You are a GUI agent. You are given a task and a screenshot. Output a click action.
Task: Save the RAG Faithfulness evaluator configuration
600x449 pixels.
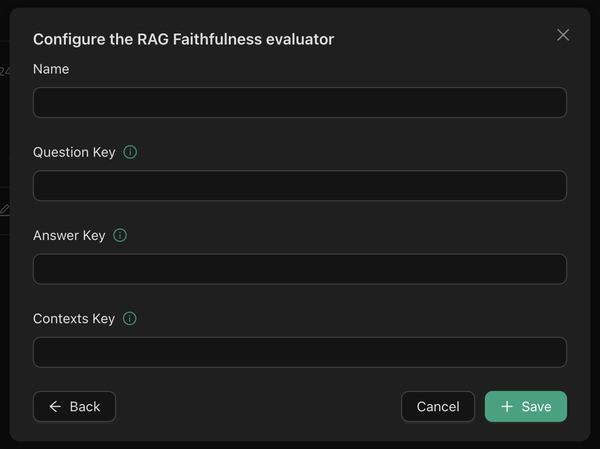526,407
